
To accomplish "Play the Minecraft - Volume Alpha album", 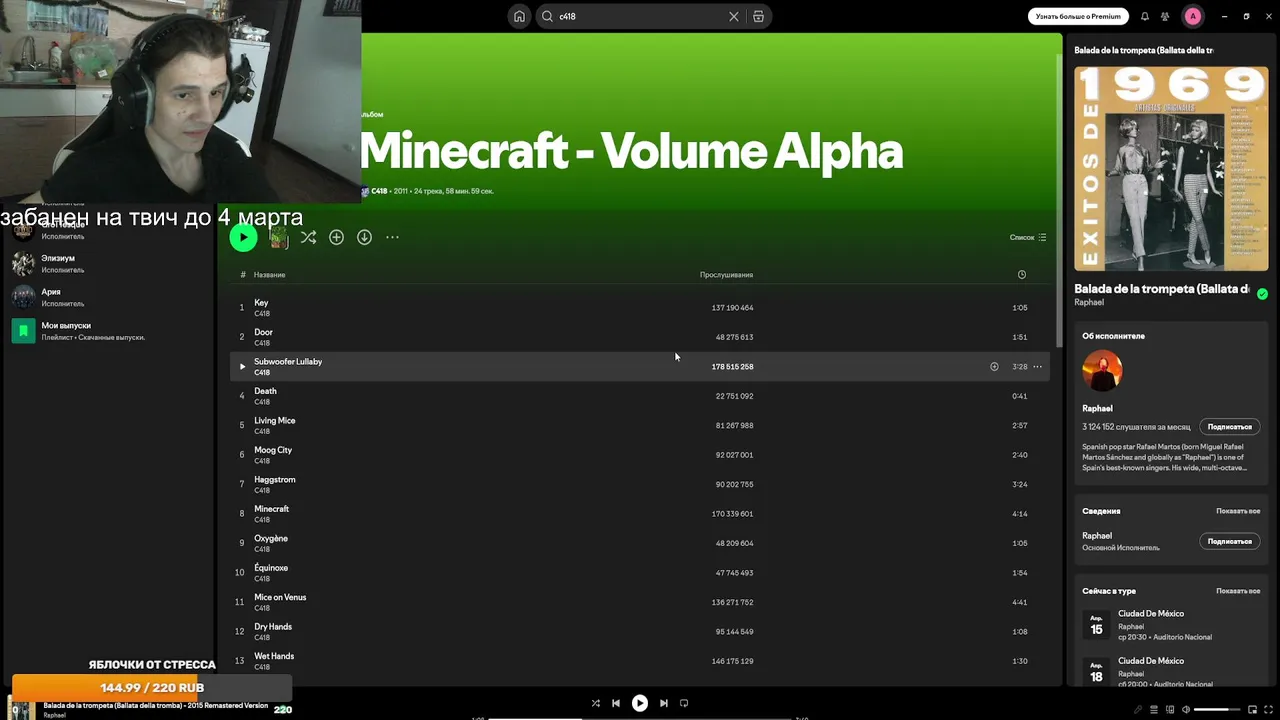I will click(x=243, y=237).
